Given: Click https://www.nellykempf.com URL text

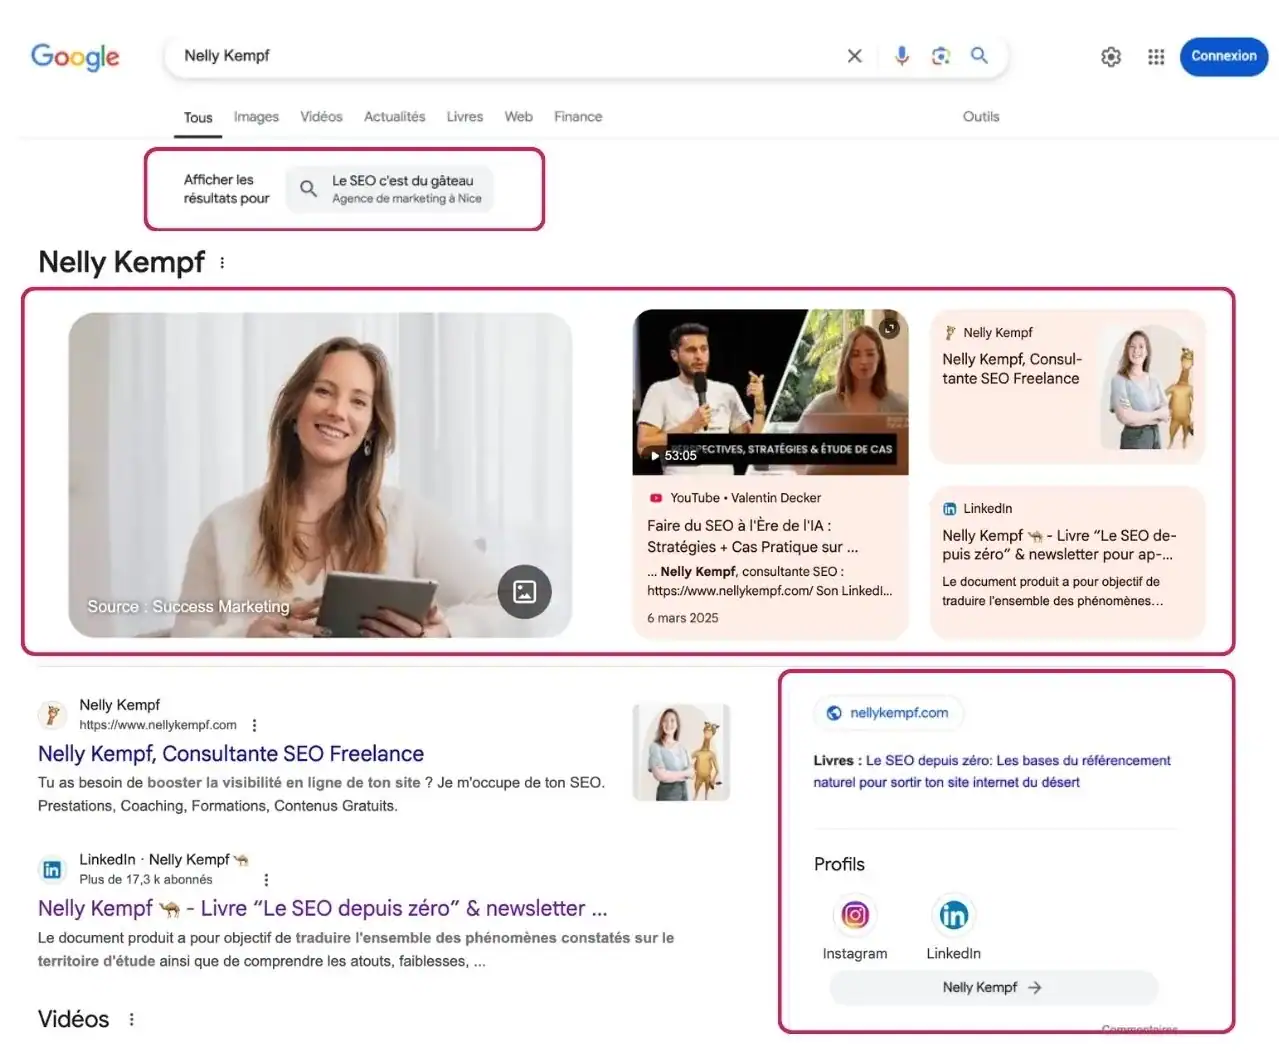Looking at the screenshot, I should click(158, 725).
